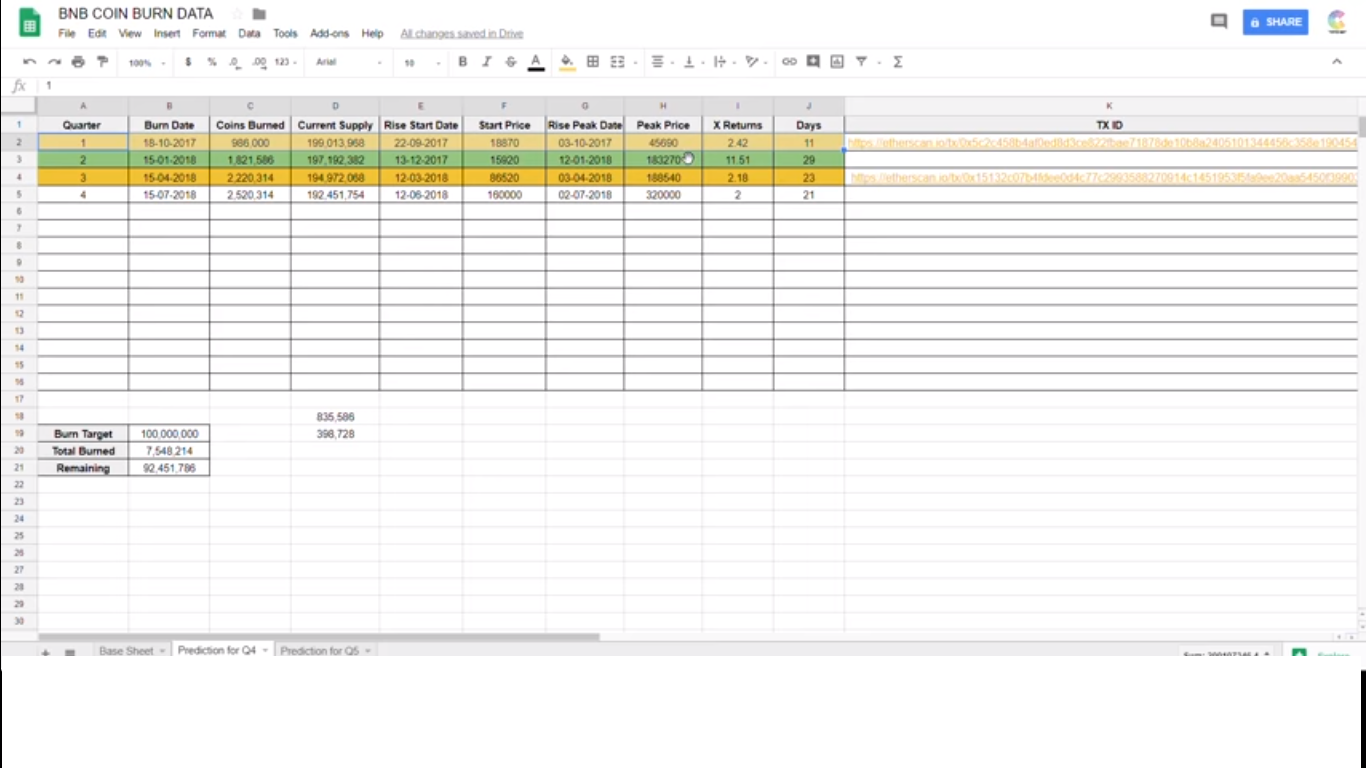Open the text color picker
Viewport: 1366px width, 768px height.
point(536,62)
